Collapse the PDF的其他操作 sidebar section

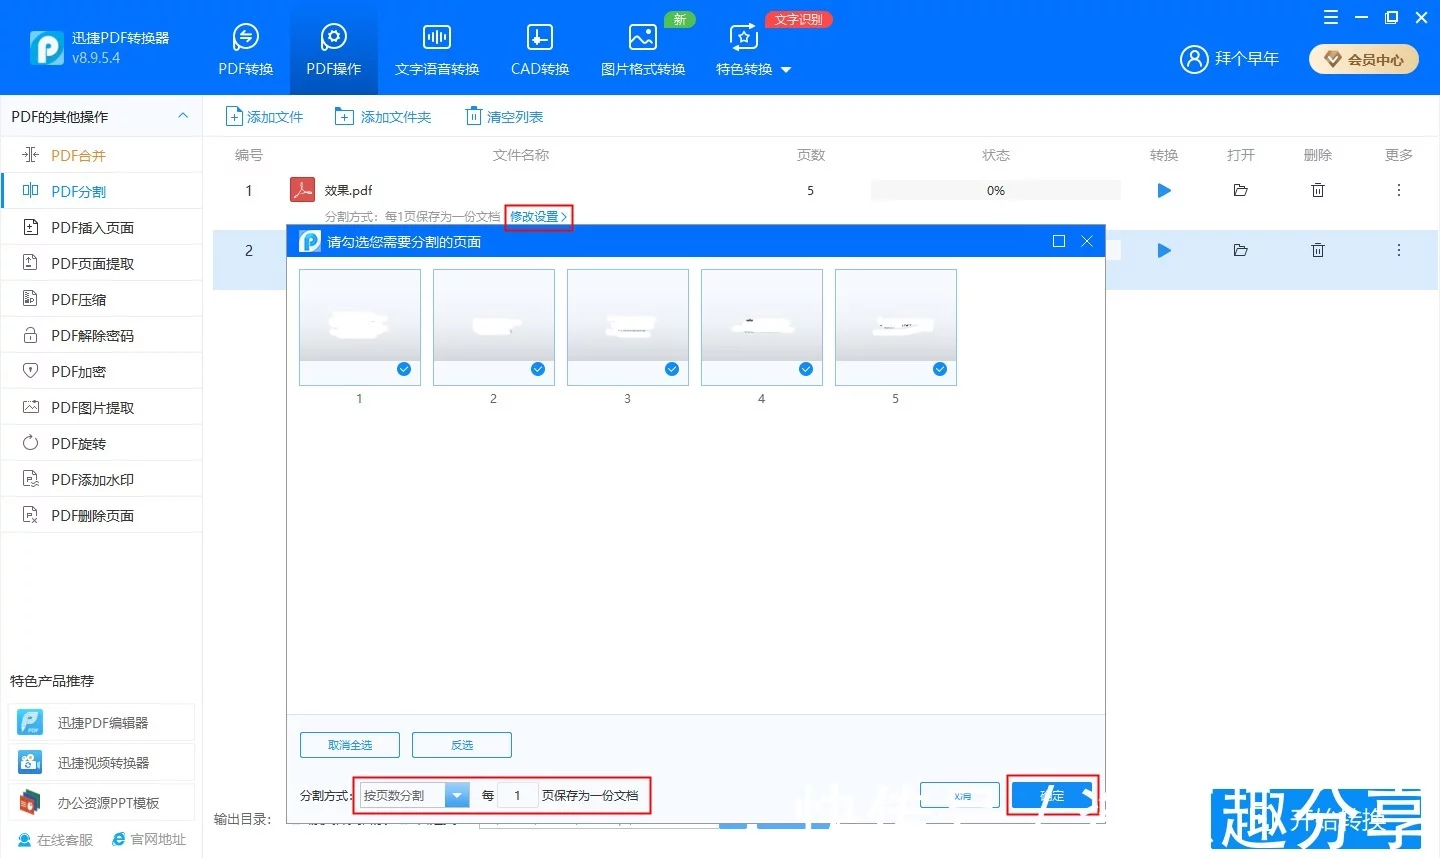tap(183, 116)
